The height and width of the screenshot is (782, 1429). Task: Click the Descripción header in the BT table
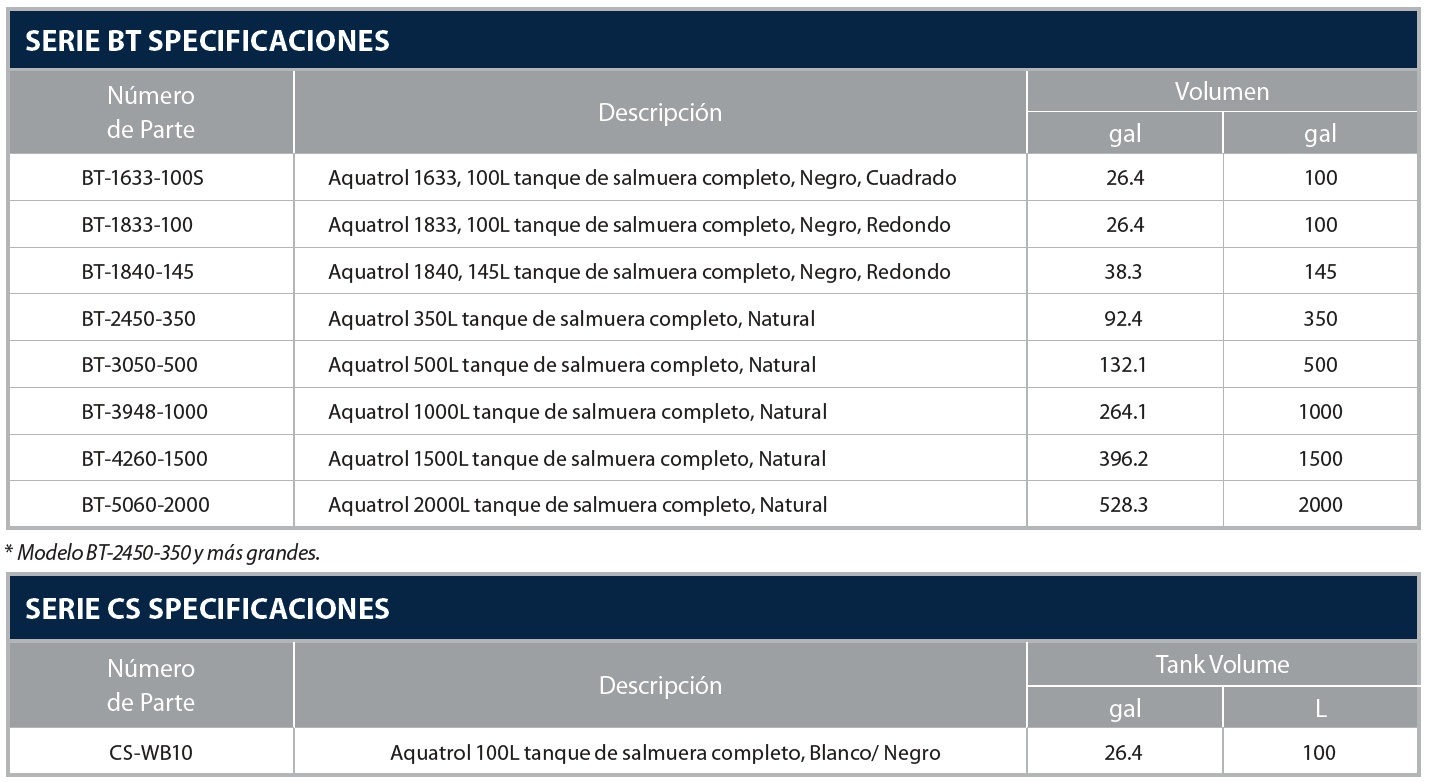660,112
